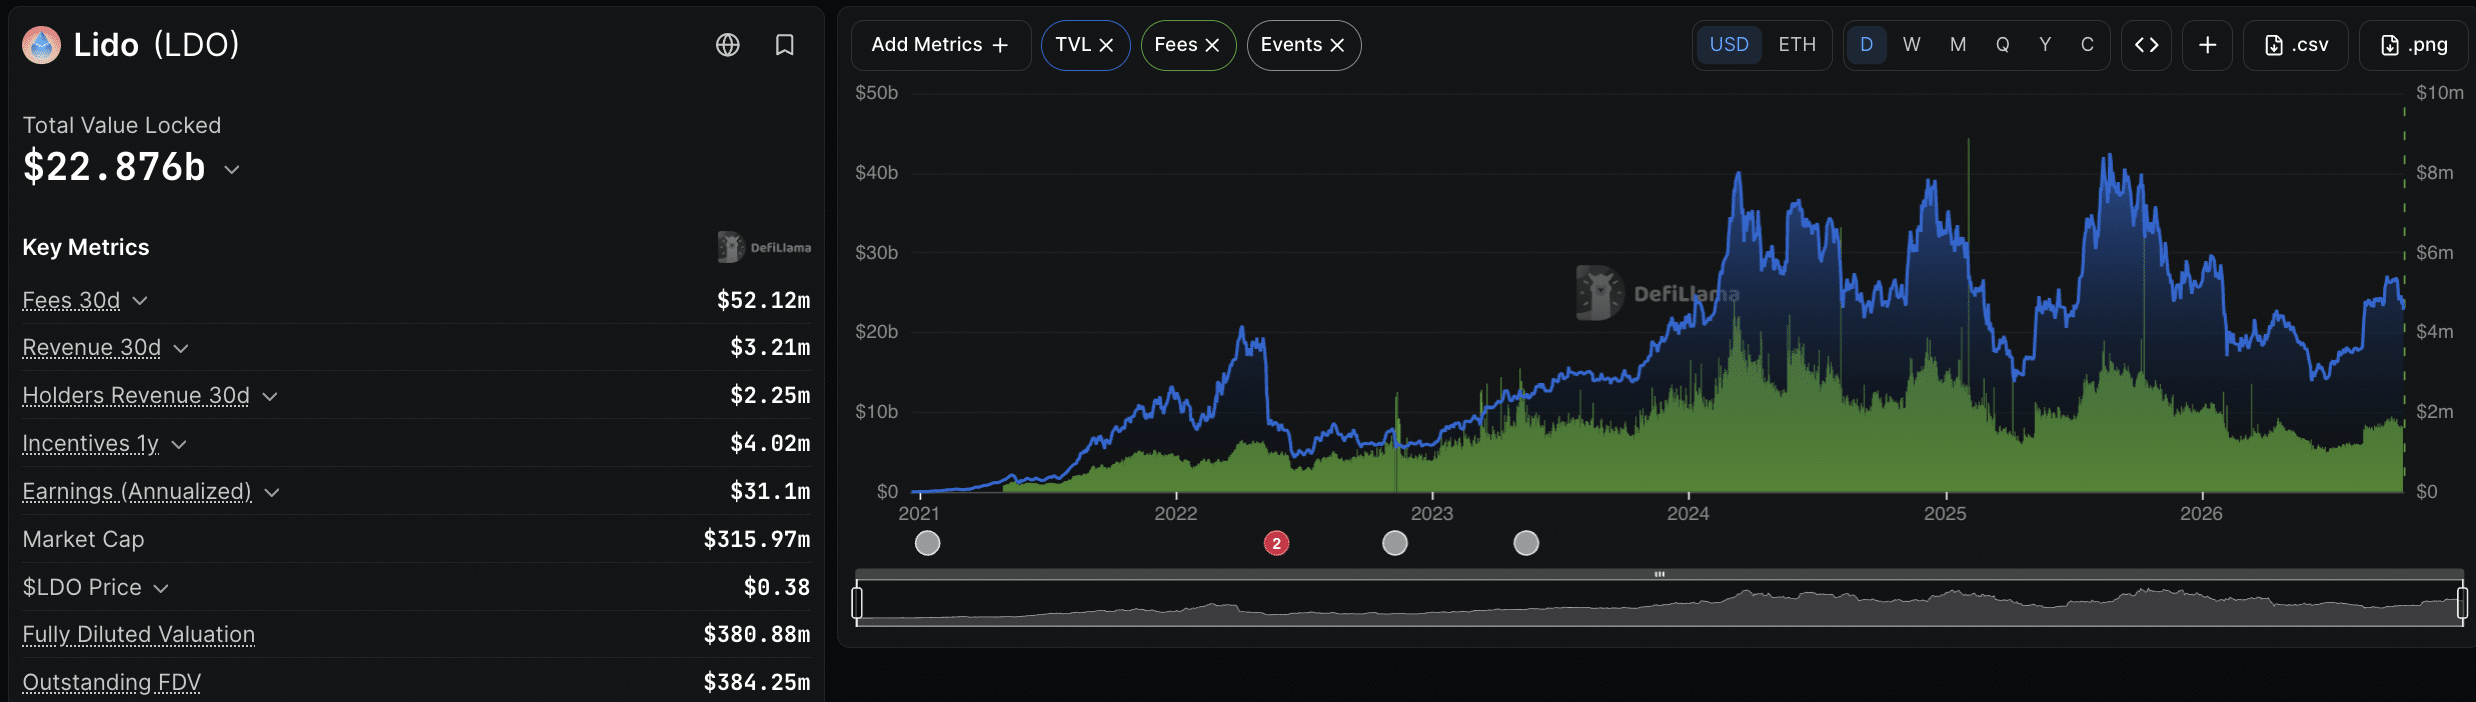Select quarterly Q interval
Screen dimensions: 2476x702
2002,45
